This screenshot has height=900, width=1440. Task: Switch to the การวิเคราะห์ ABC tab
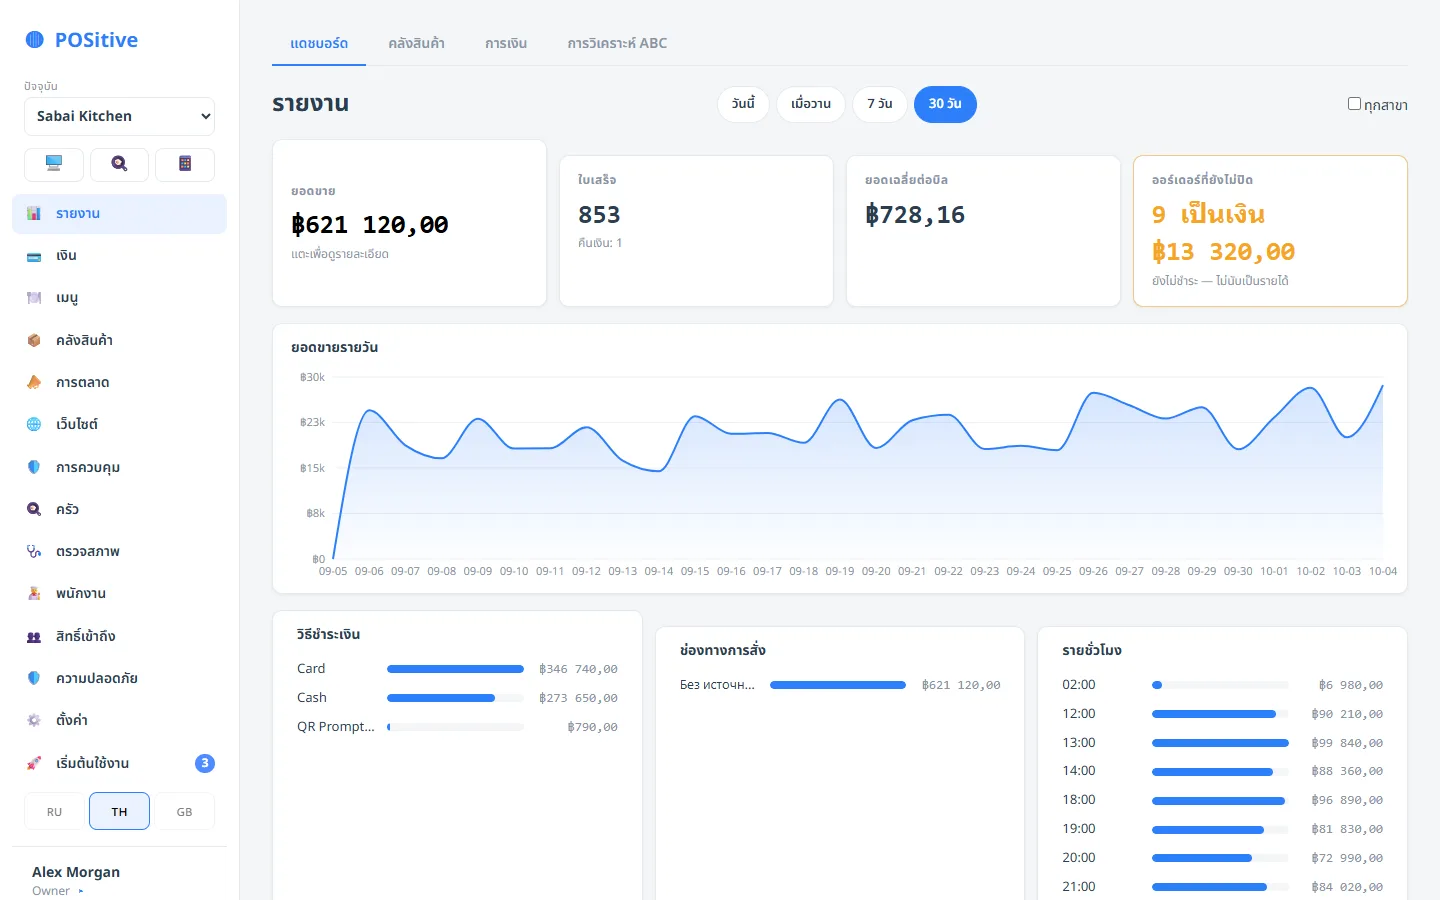[x=617, y=44]
